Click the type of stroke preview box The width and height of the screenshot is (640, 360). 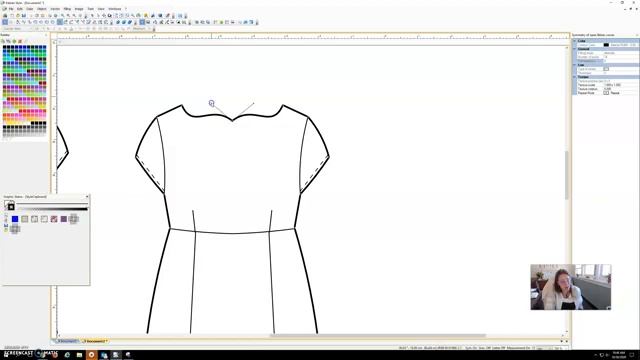coord(606,69)
